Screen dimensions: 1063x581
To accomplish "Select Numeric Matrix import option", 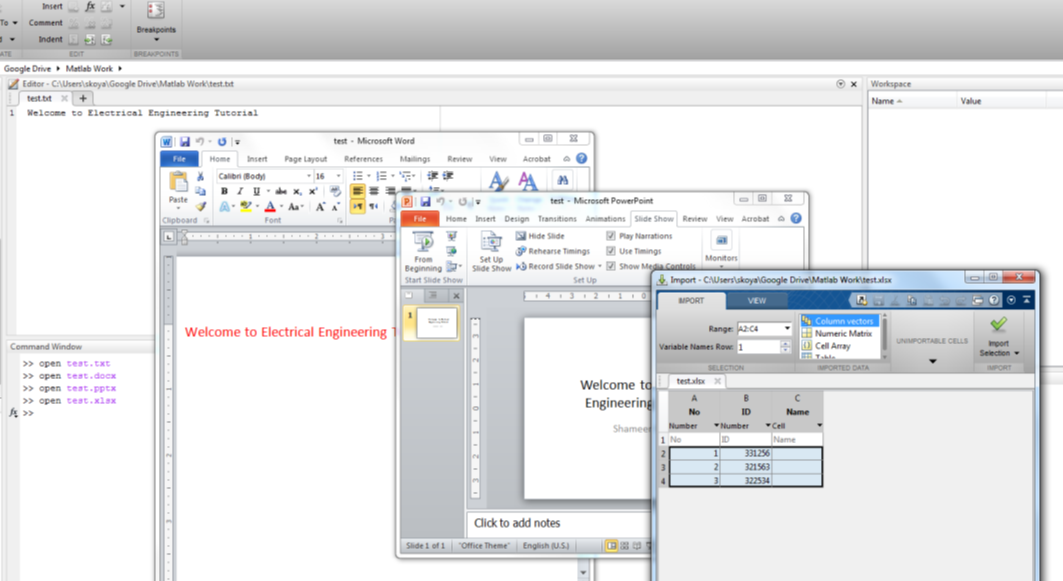I will click(843, 333).
